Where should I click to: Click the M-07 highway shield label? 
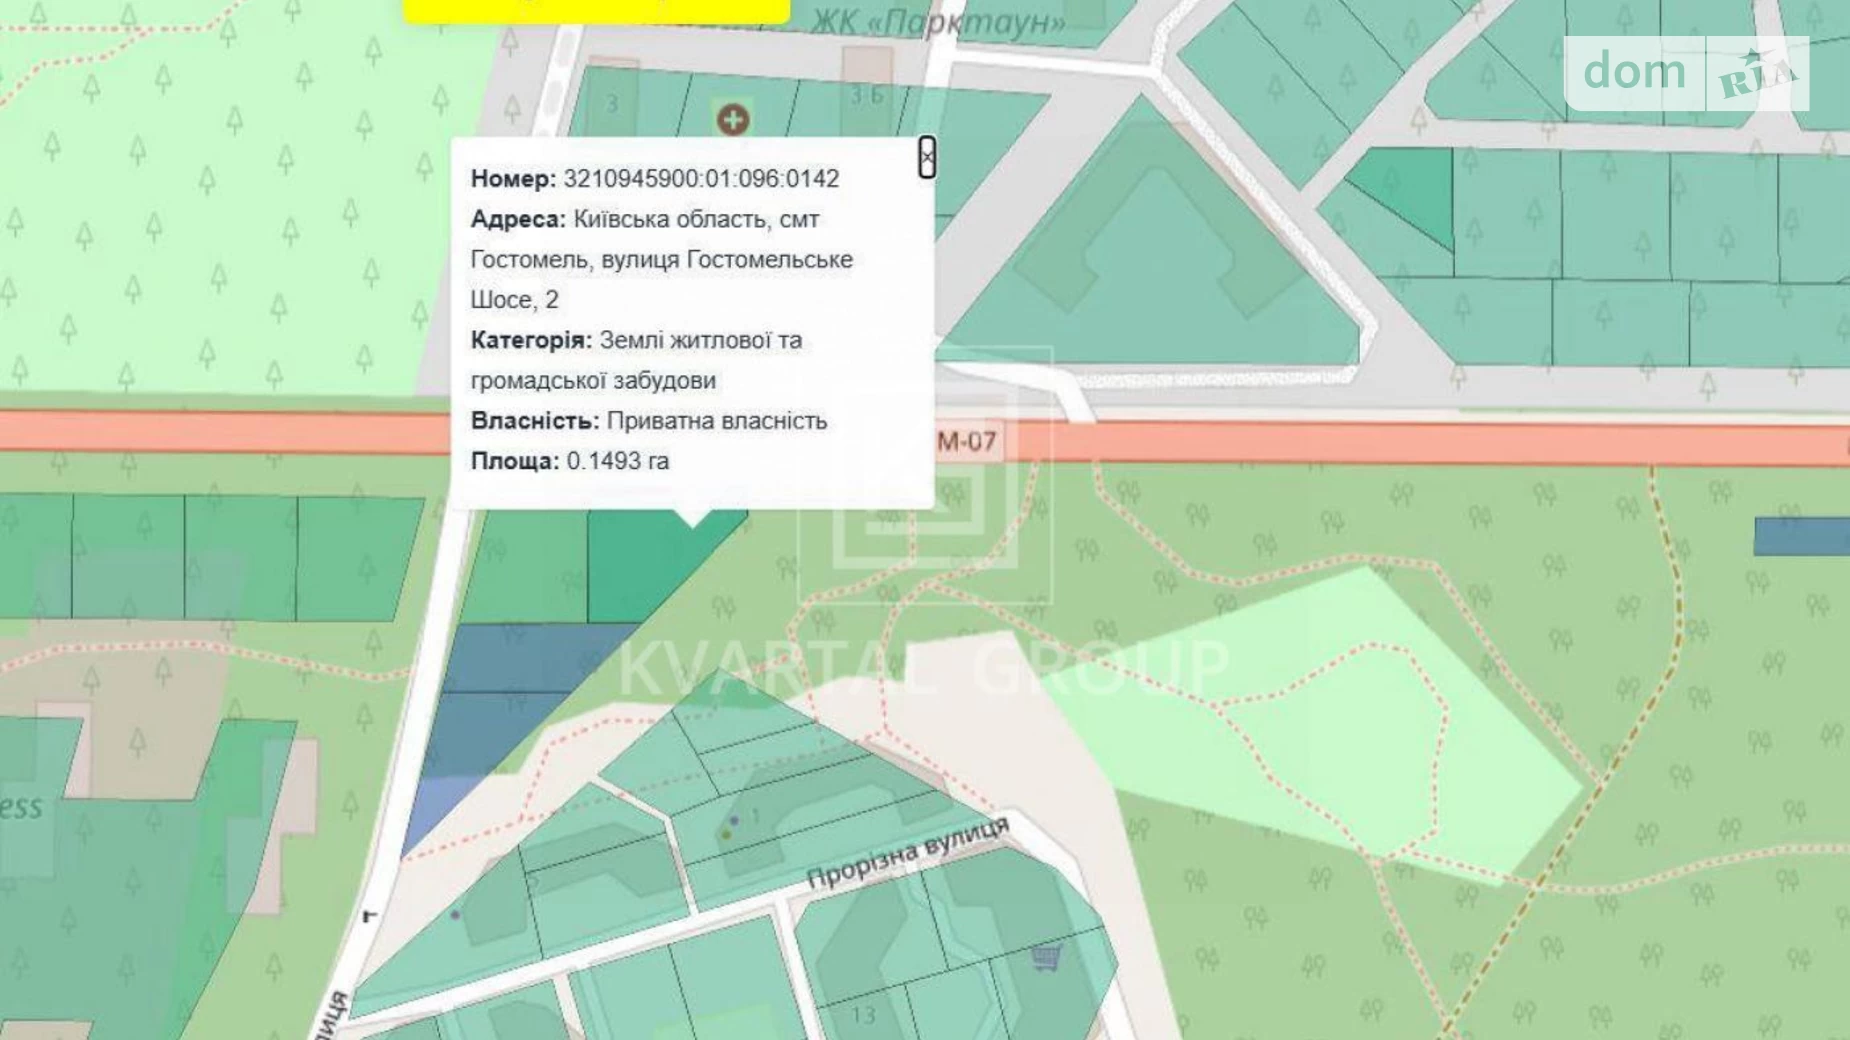point(966,441)
